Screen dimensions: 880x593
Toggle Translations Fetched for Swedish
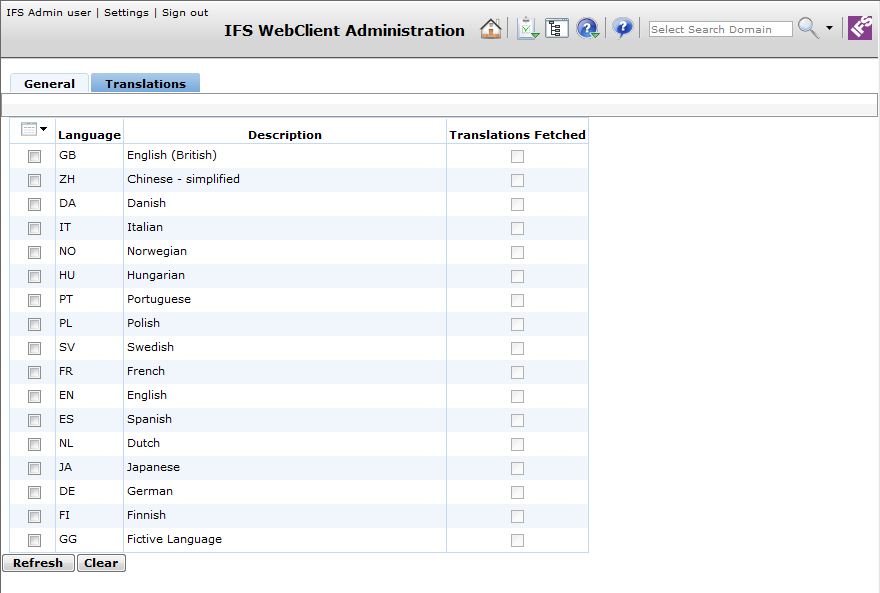tap(517, 348)
